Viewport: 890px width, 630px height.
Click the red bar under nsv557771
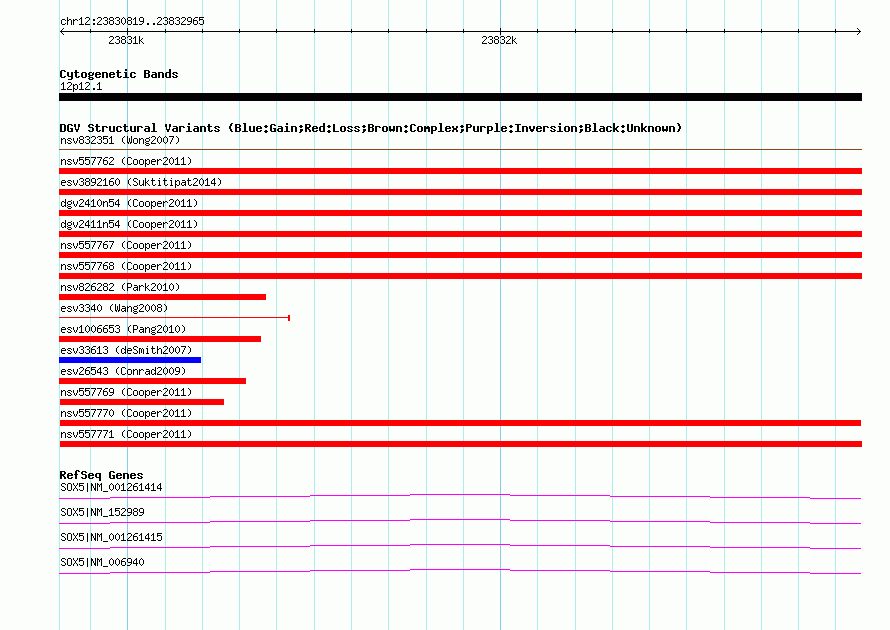(460, 444)
